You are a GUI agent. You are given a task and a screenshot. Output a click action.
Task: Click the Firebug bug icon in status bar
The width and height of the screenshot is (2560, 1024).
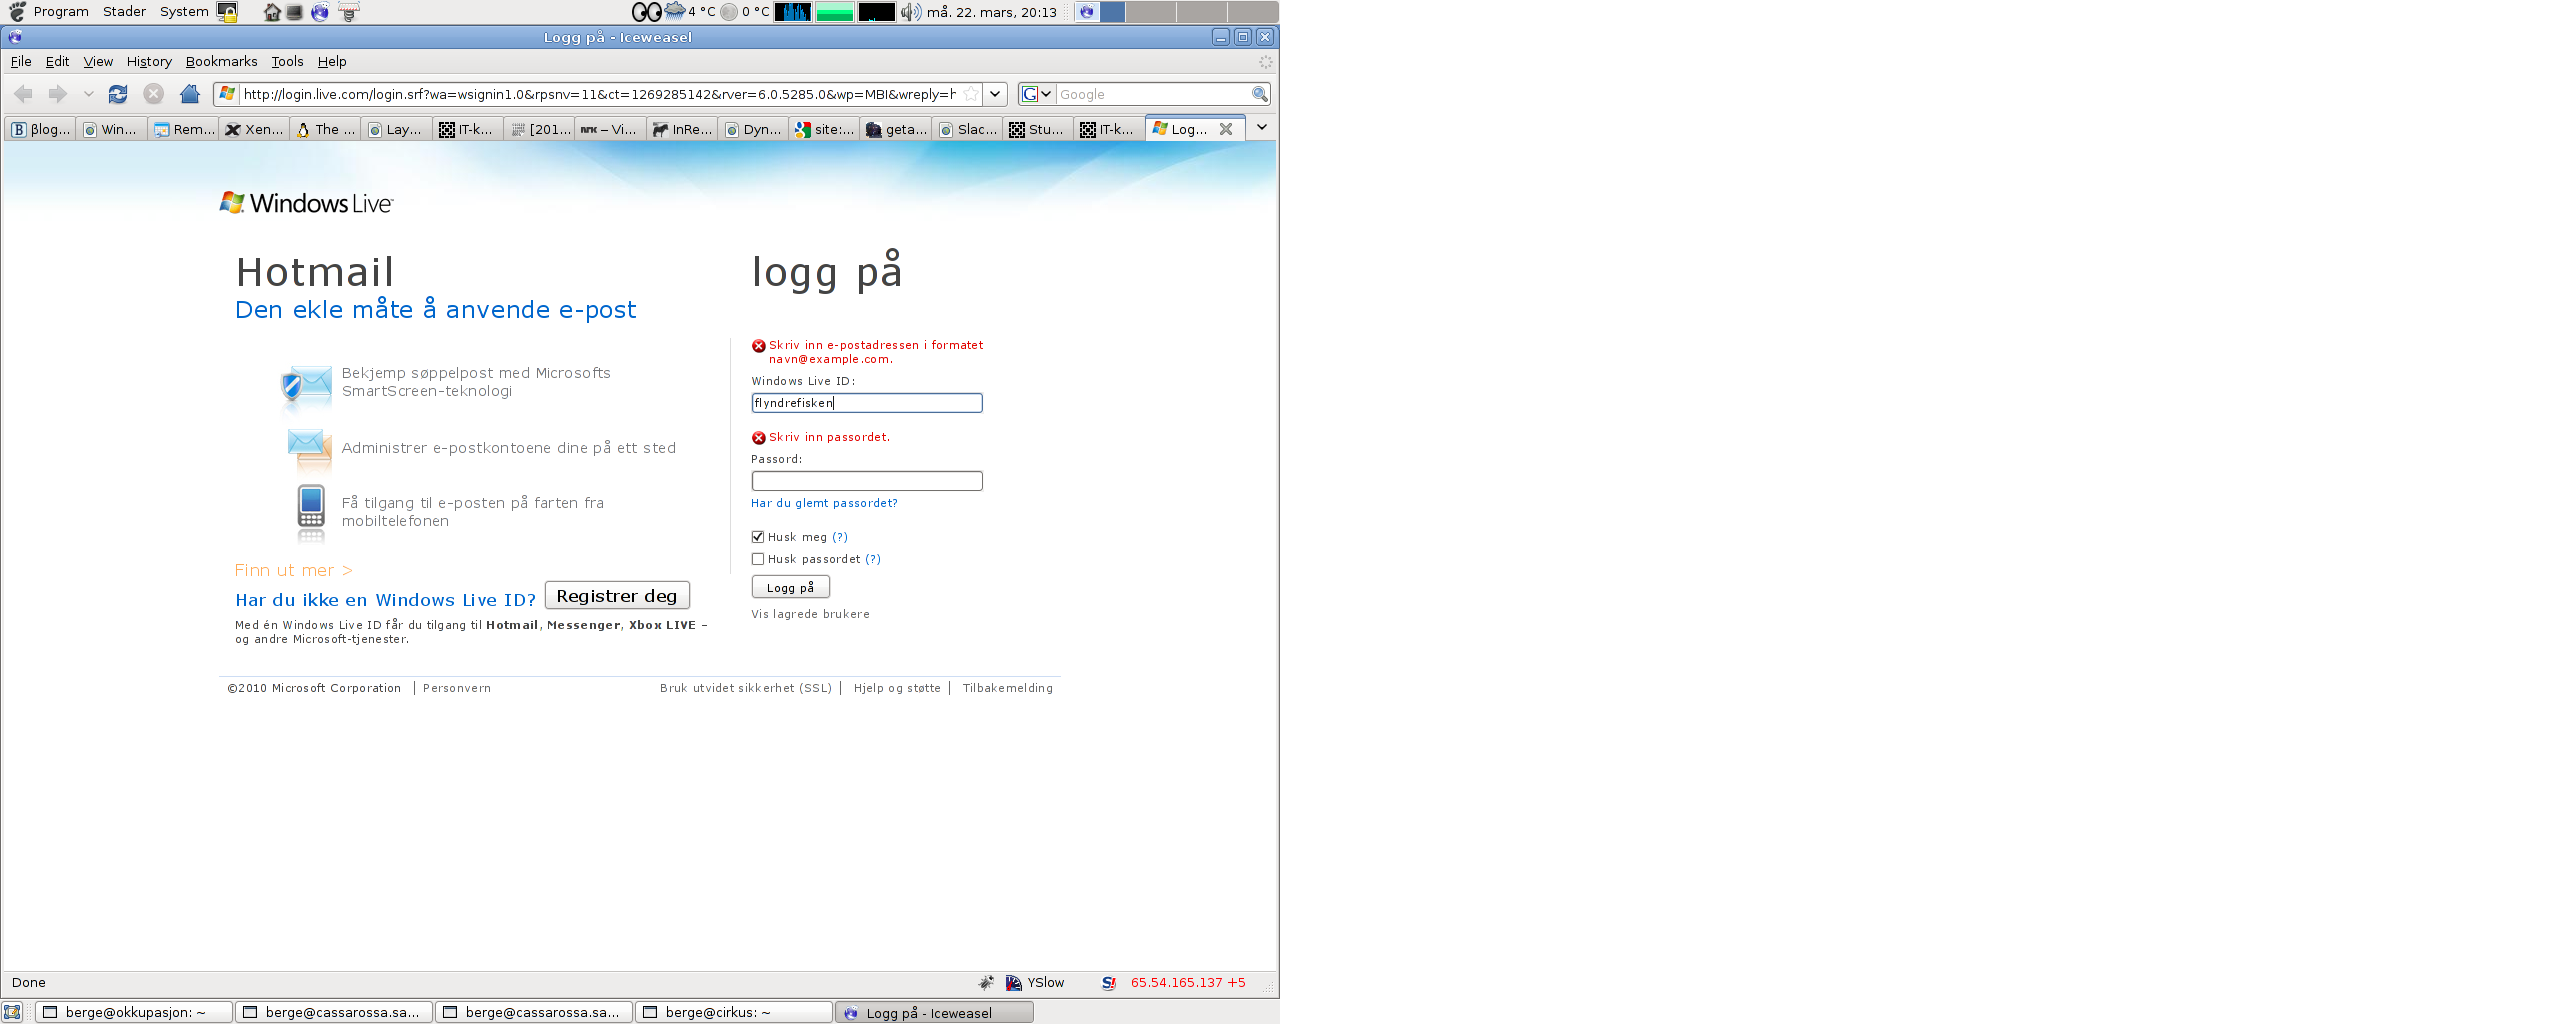pos(986,983)
